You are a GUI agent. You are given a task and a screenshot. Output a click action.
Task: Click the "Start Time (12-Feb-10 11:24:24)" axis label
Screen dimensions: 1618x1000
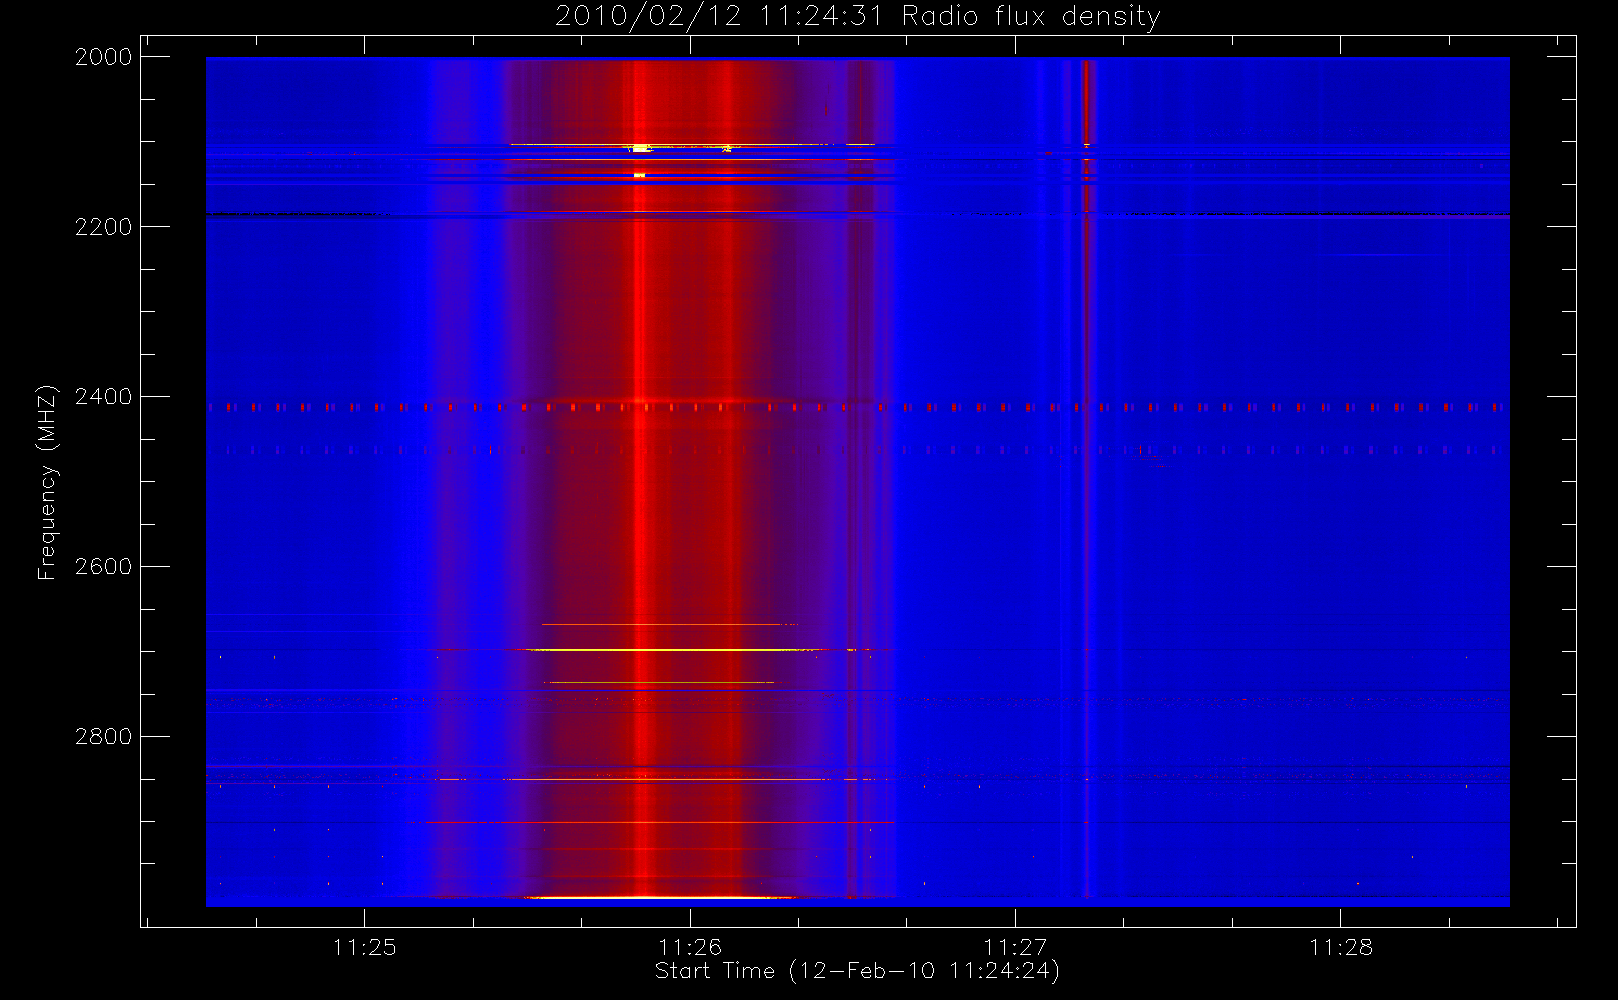[x=857, y=971]
